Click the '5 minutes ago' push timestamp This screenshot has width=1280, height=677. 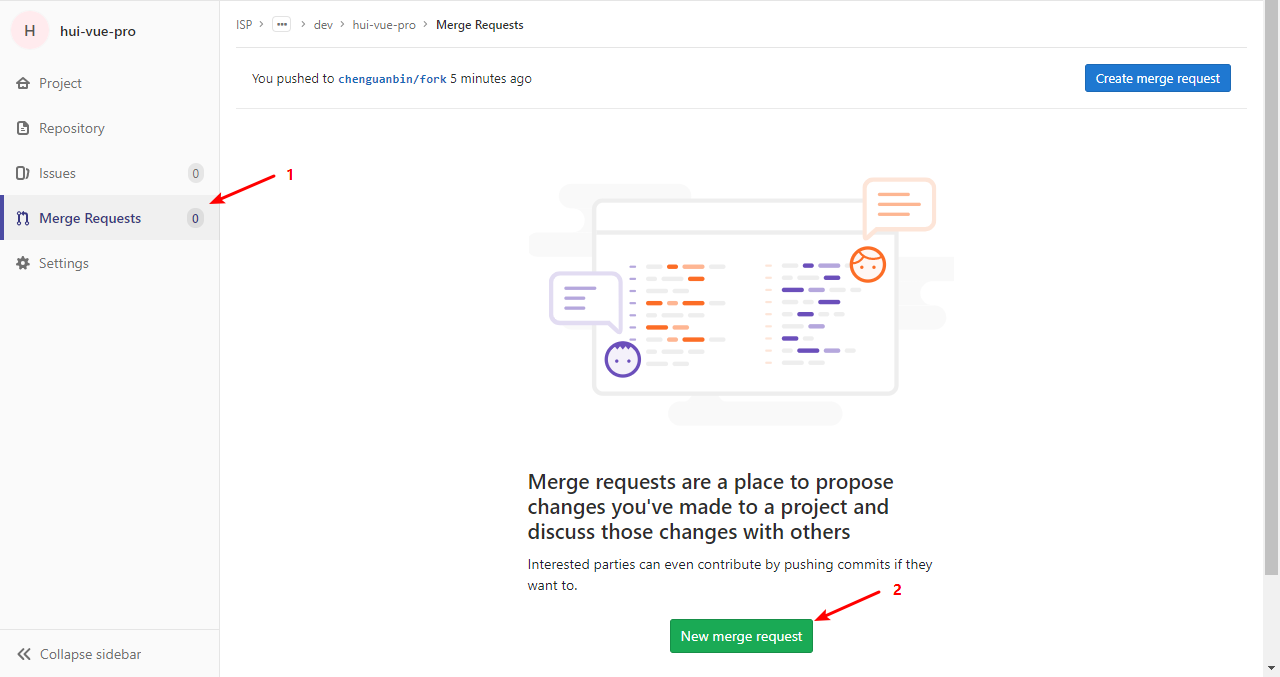(x=491, y=79)
